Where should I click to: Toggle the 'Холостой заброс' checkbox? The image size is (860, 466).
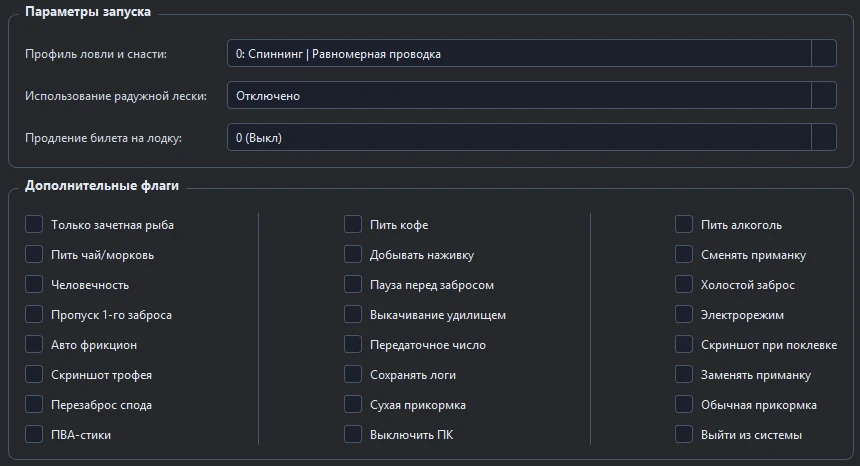[x=684, y=284]
